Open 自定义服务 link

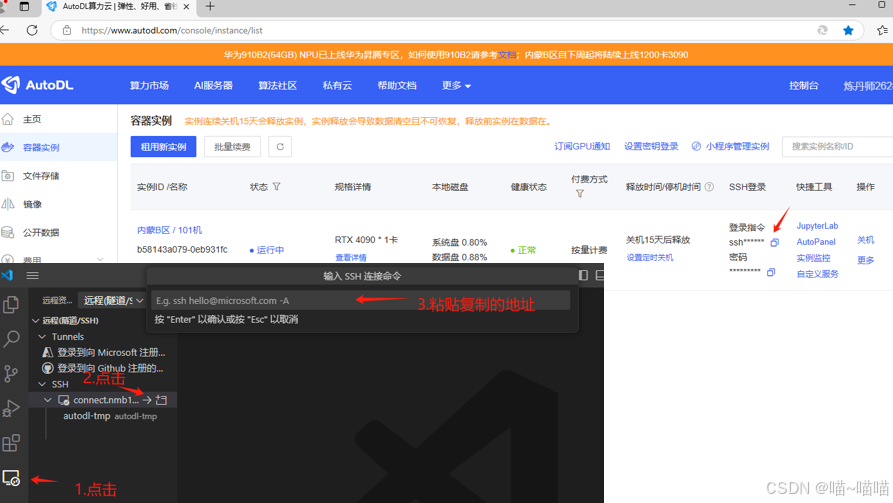coord(817,273)
